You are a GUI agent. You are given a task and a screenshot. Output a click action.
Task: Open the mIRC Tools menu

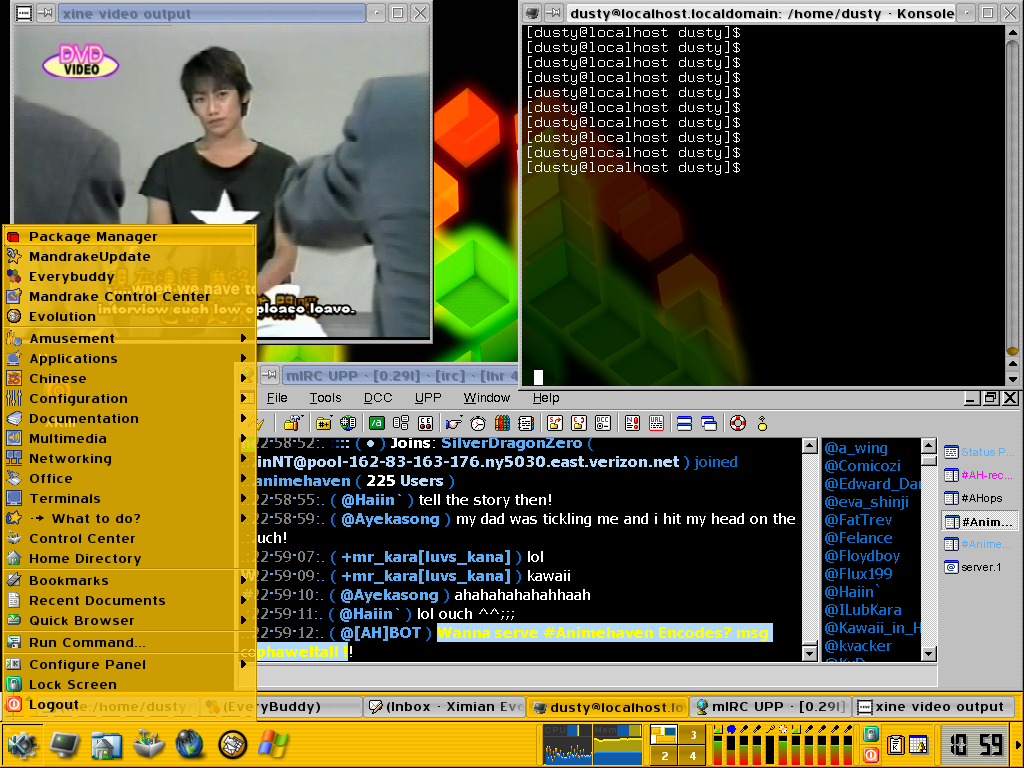pos(325,398)
